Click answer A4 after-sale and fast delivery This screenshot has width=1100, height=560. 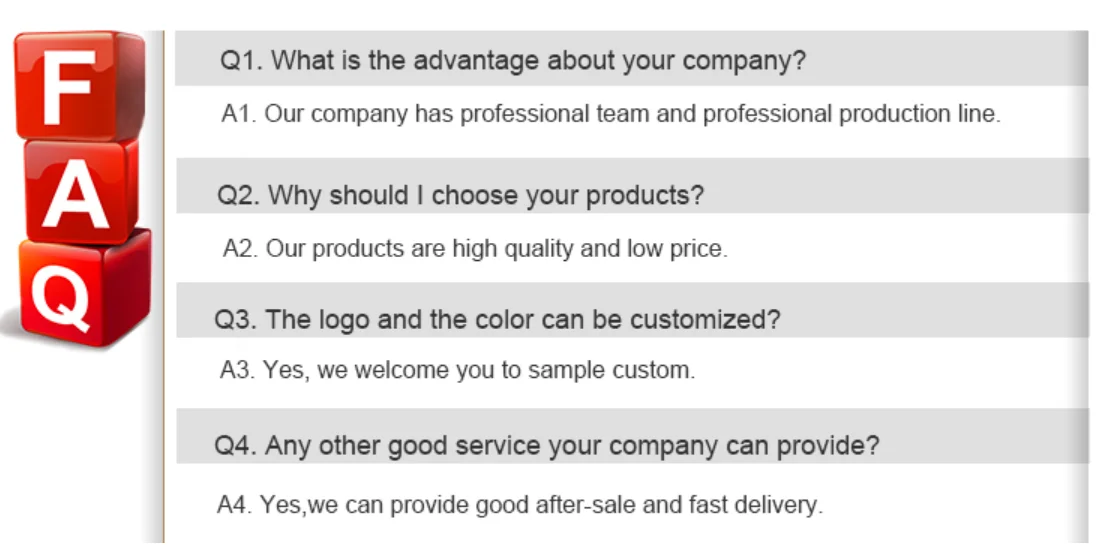click(520, 505)
